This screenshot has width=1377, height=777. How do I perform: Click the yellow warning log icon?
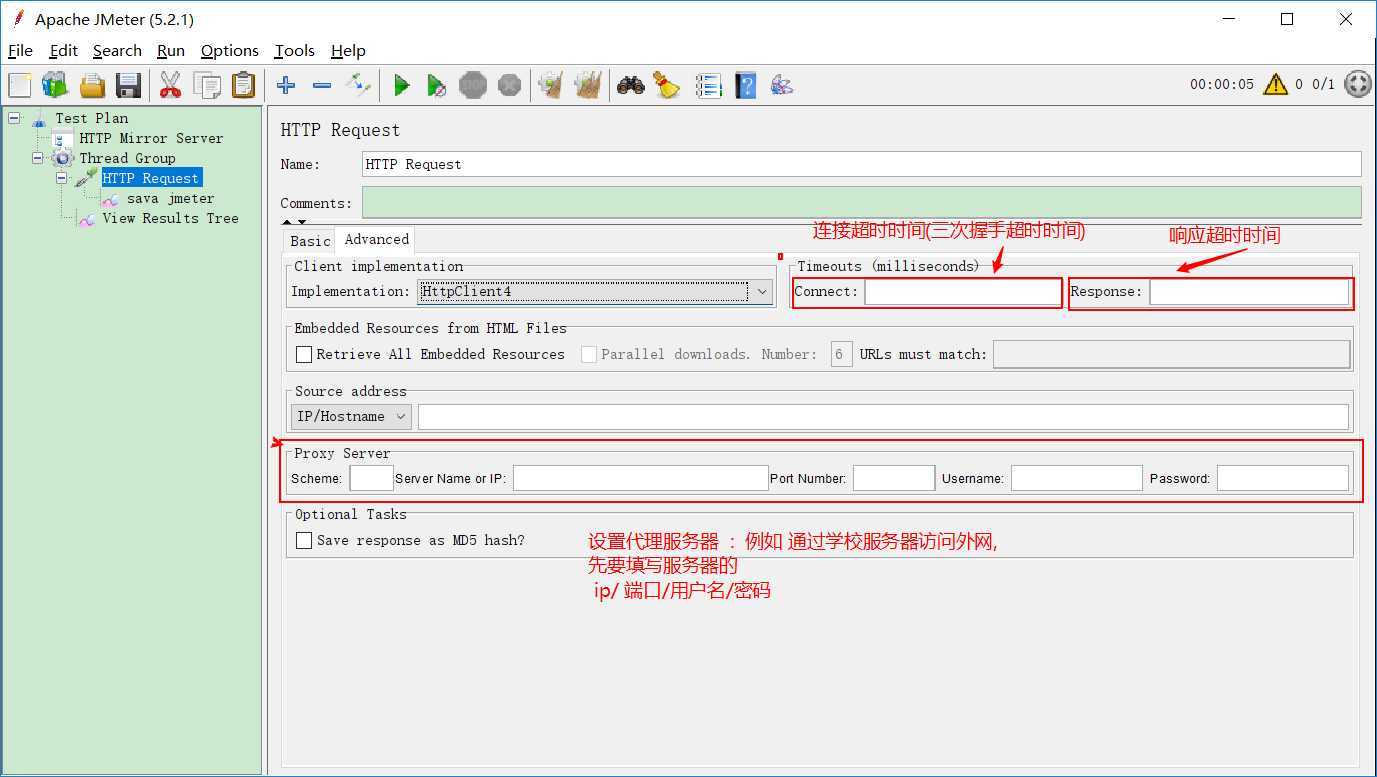point(1275,84)
